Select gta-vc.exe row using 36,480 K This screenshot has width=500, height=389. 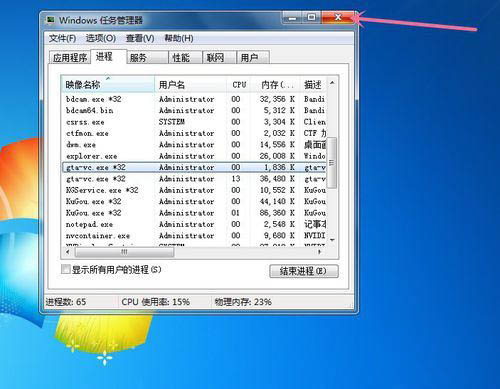(194, 179)
